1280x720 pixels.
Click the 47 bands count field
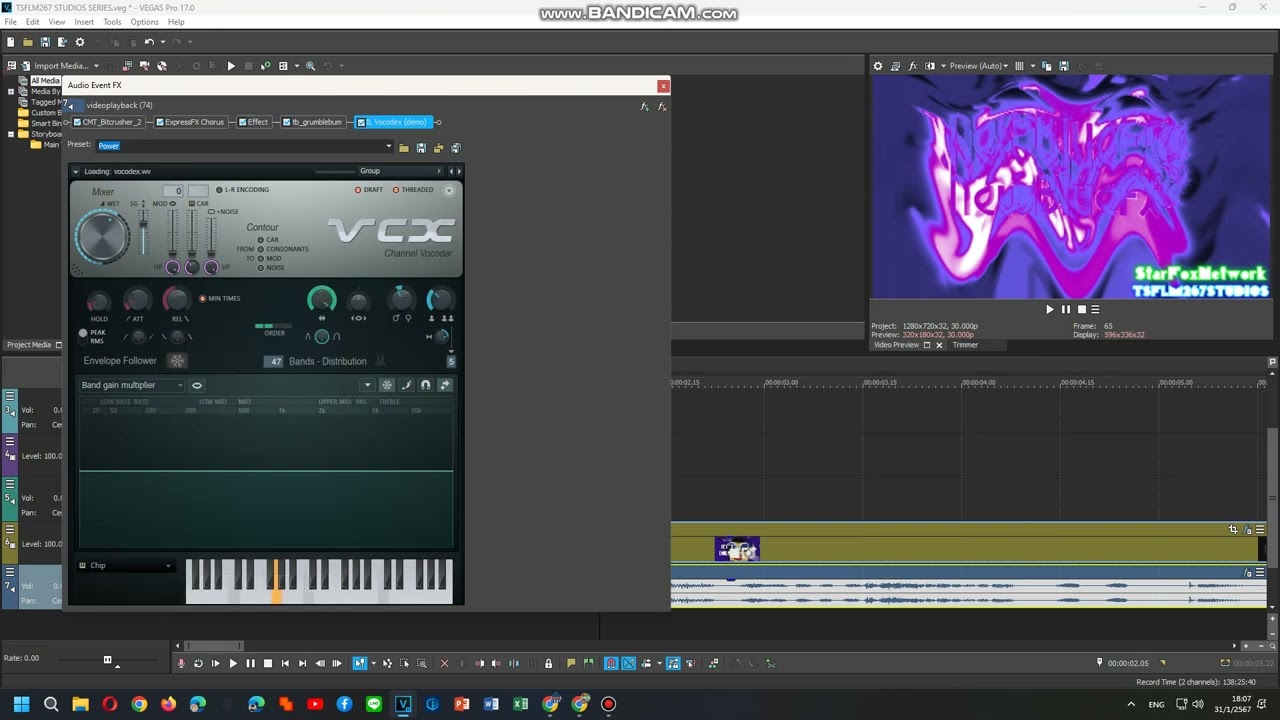click(274, 361)
